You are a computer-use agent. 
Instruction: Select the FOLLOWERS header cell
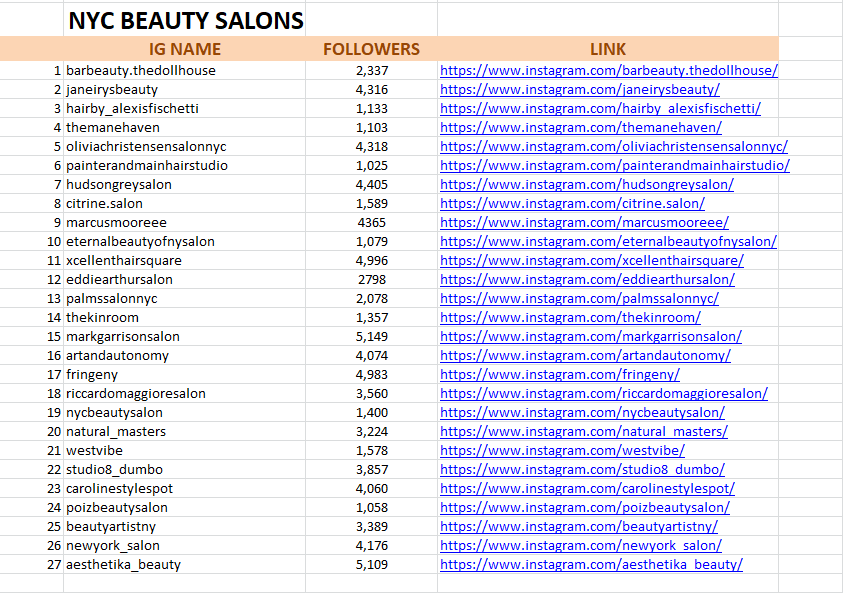point(372,49)
